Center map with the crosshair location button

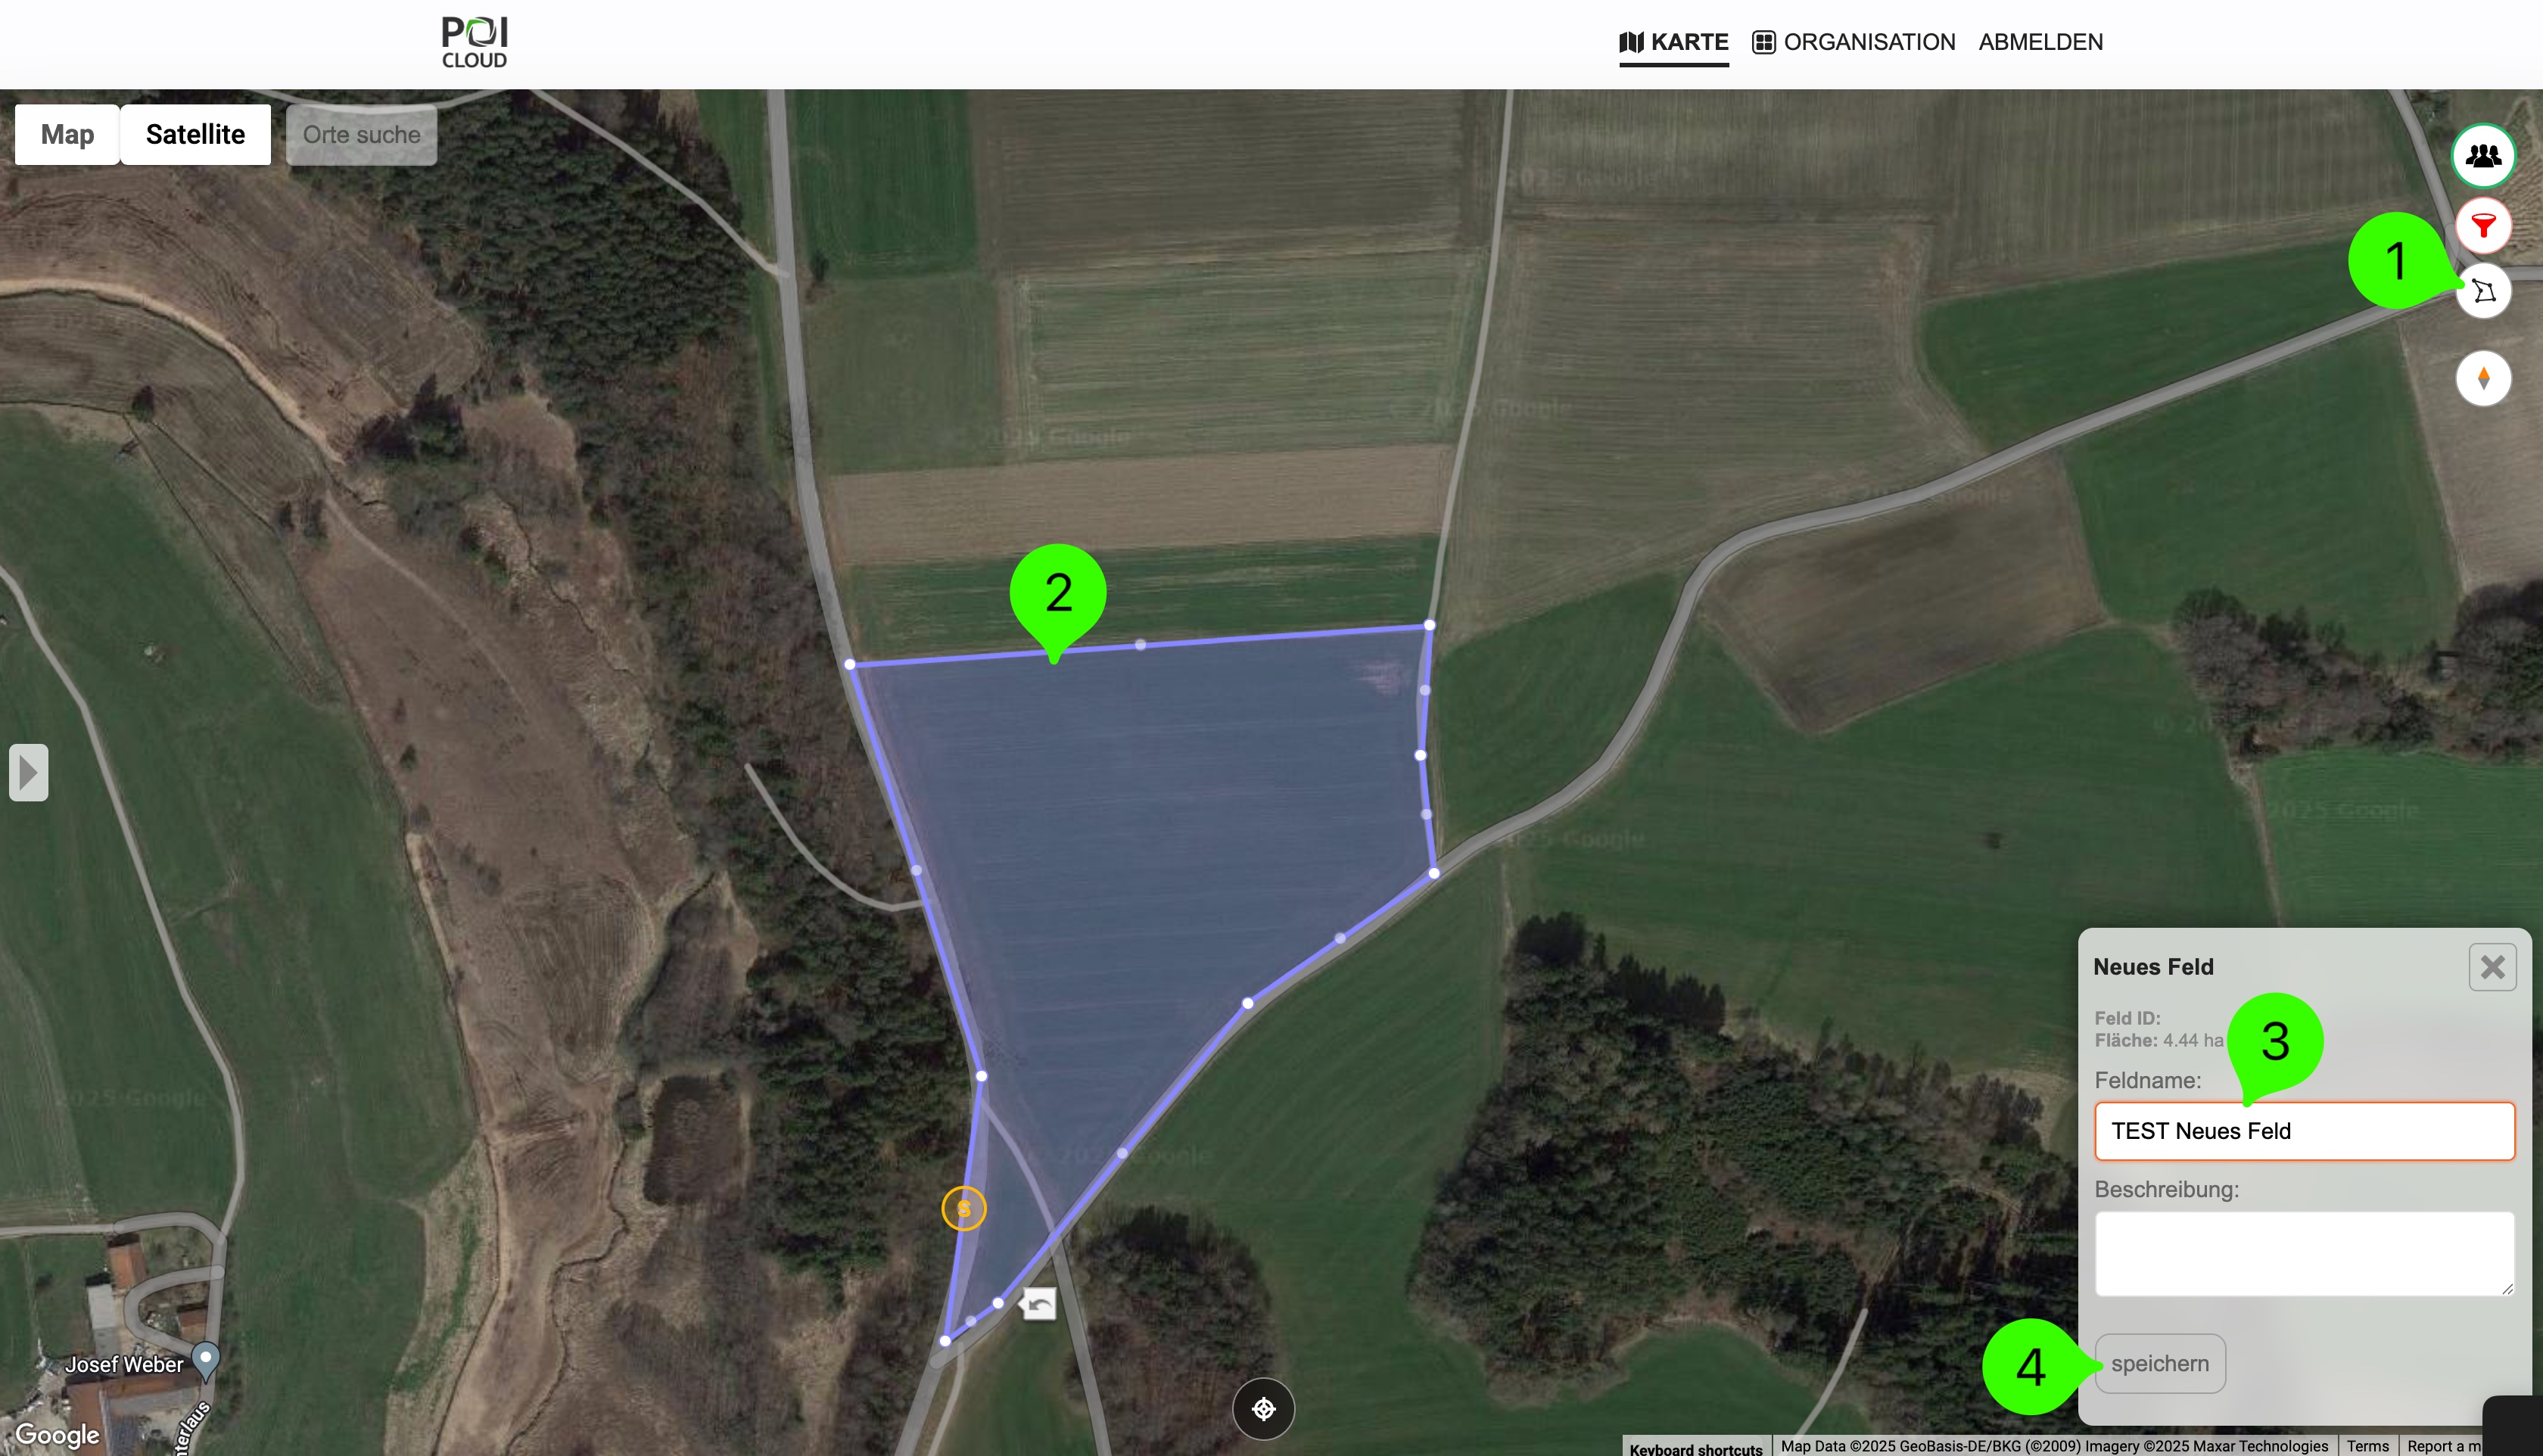[1264, 1409]
